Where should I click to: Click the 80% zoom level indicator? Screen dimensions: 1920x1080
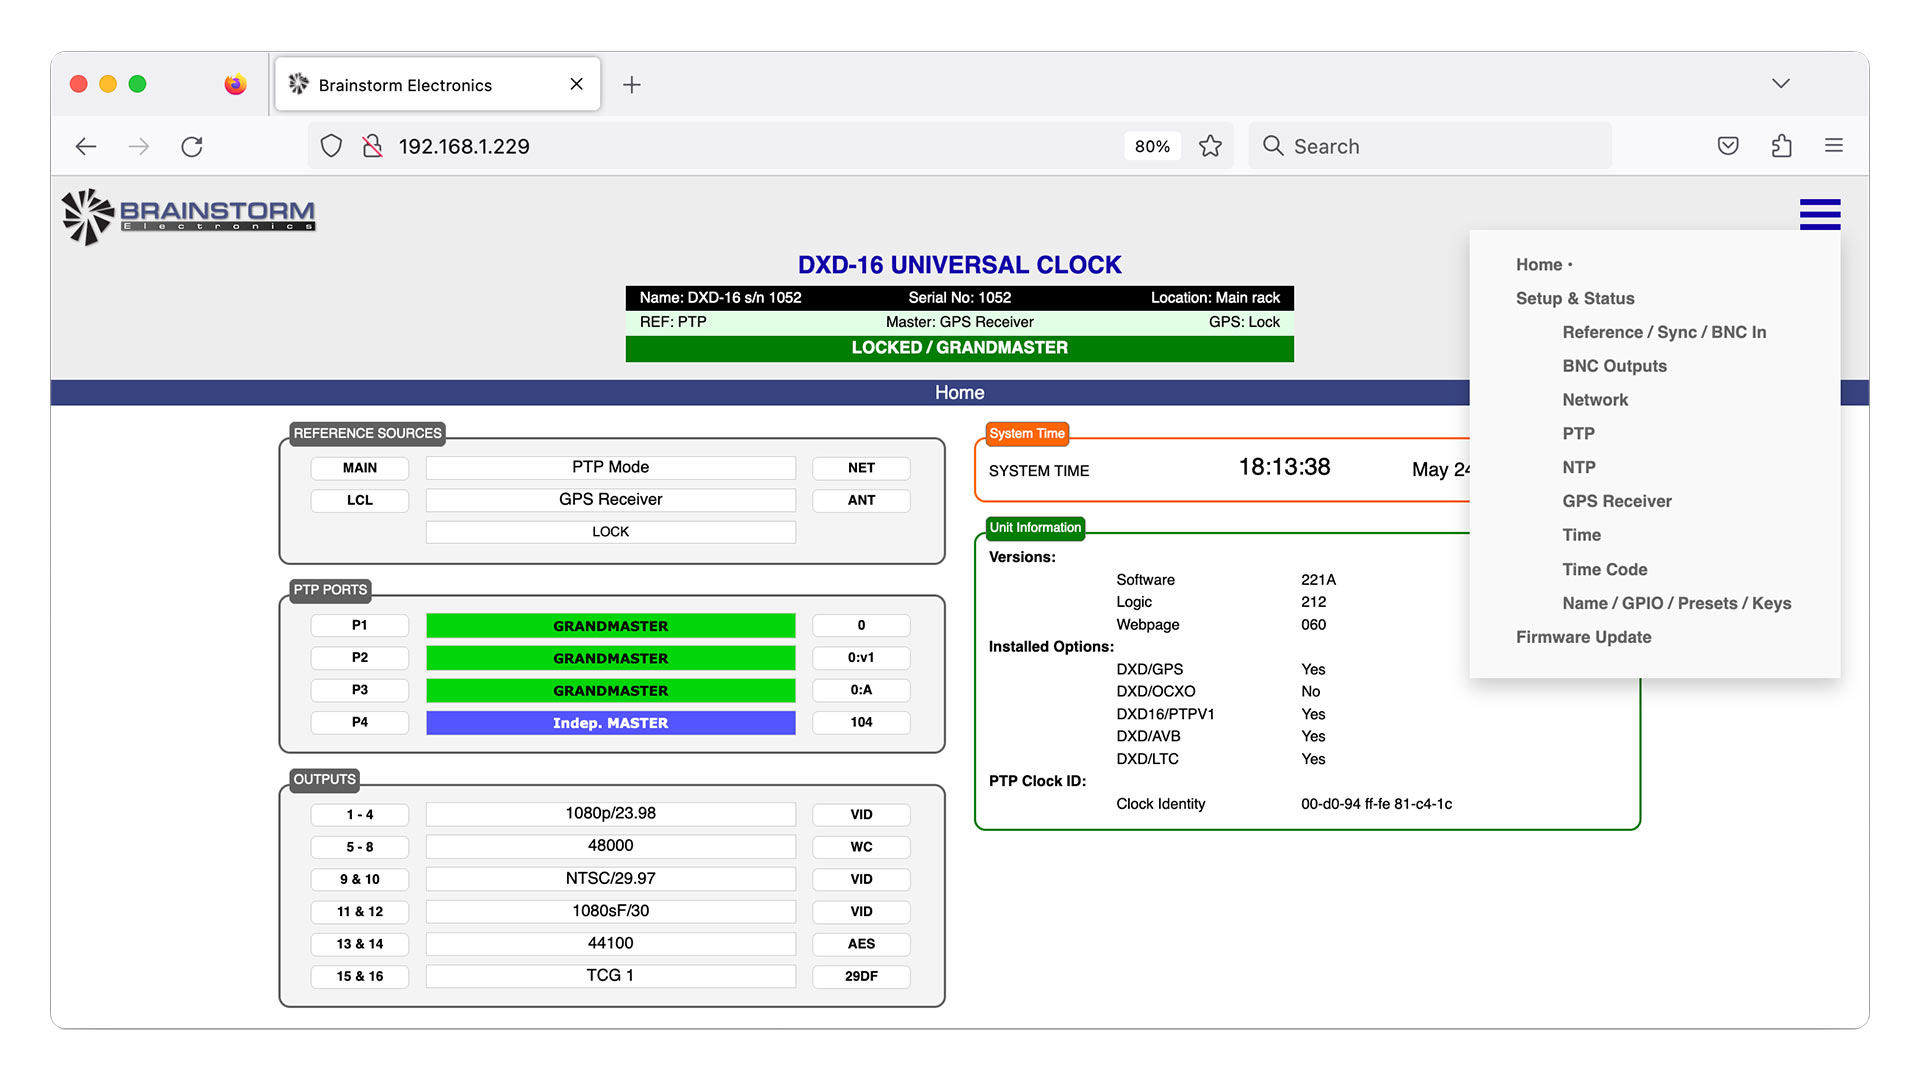point(1152,146)
